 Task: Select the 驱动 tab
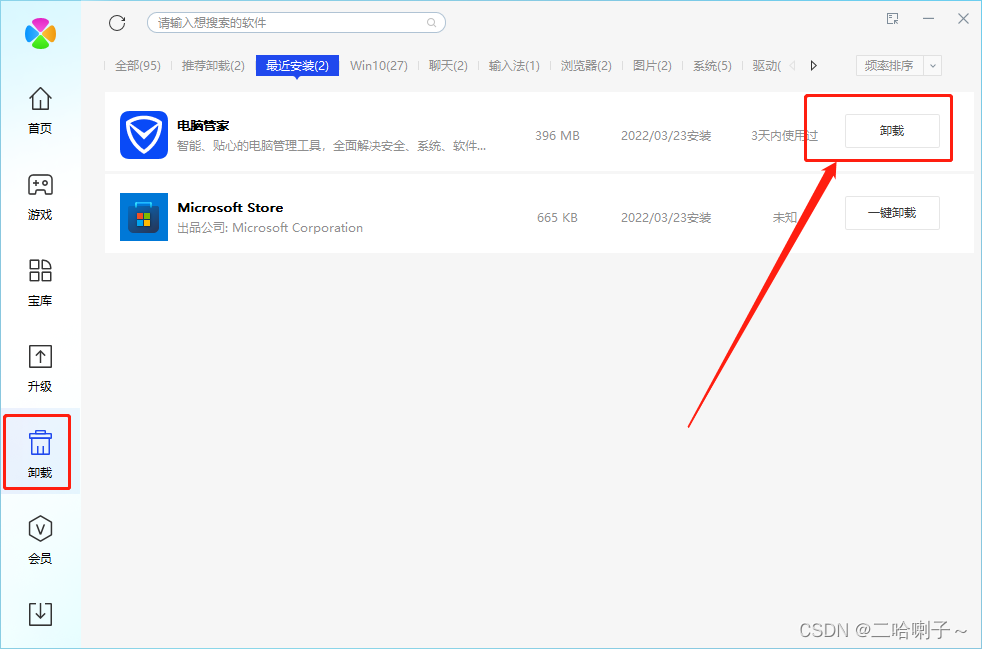[x=767, y=66]
